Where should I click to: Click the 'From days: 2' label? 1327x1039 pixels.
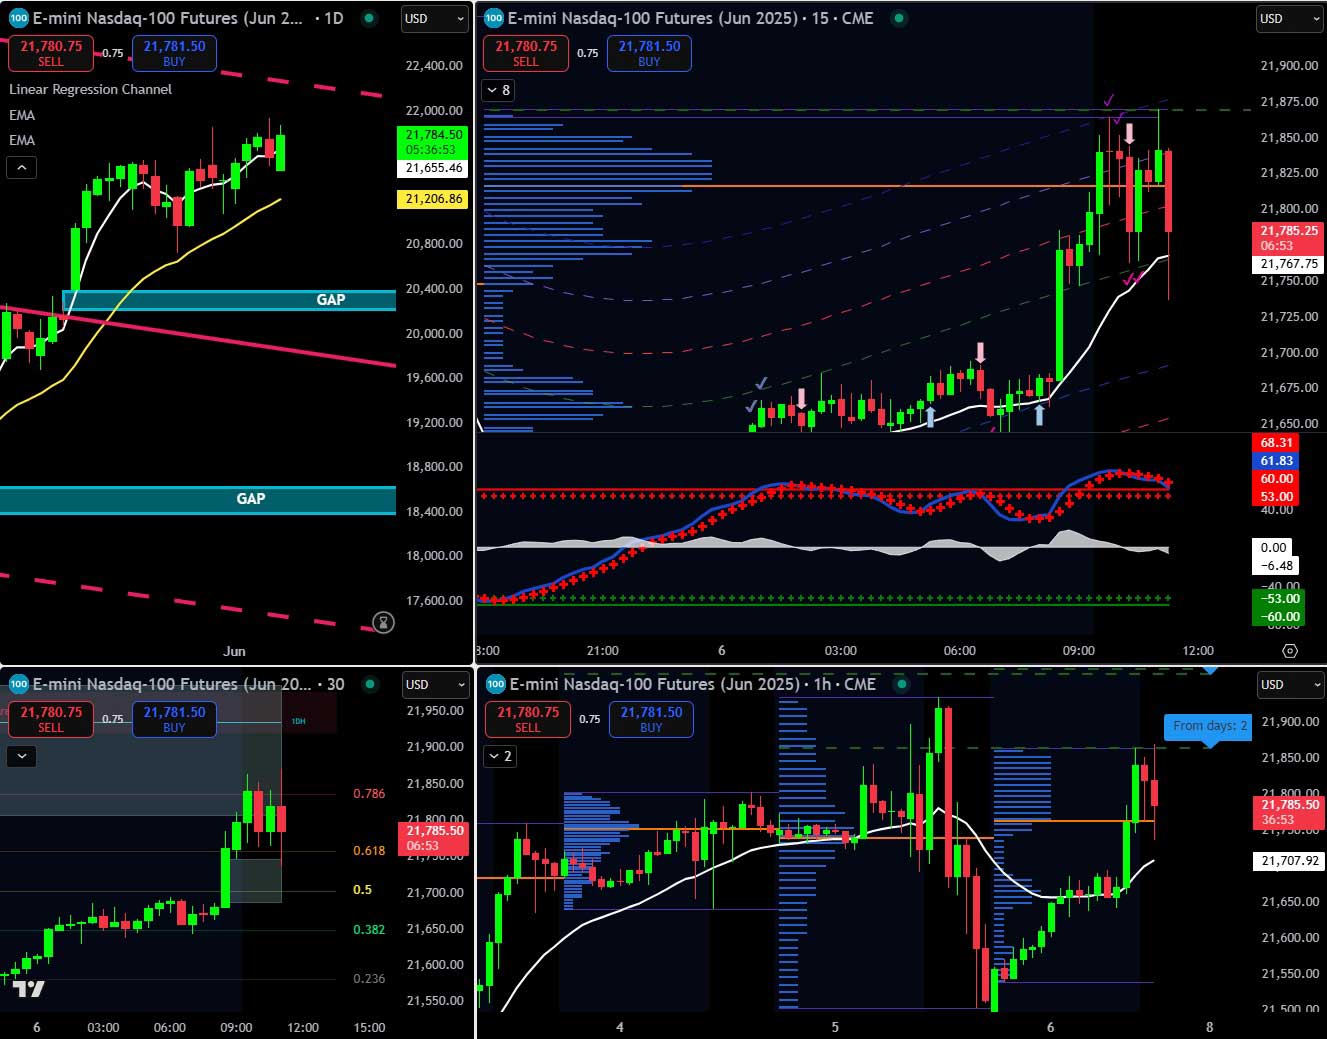tap(1209, 726)
